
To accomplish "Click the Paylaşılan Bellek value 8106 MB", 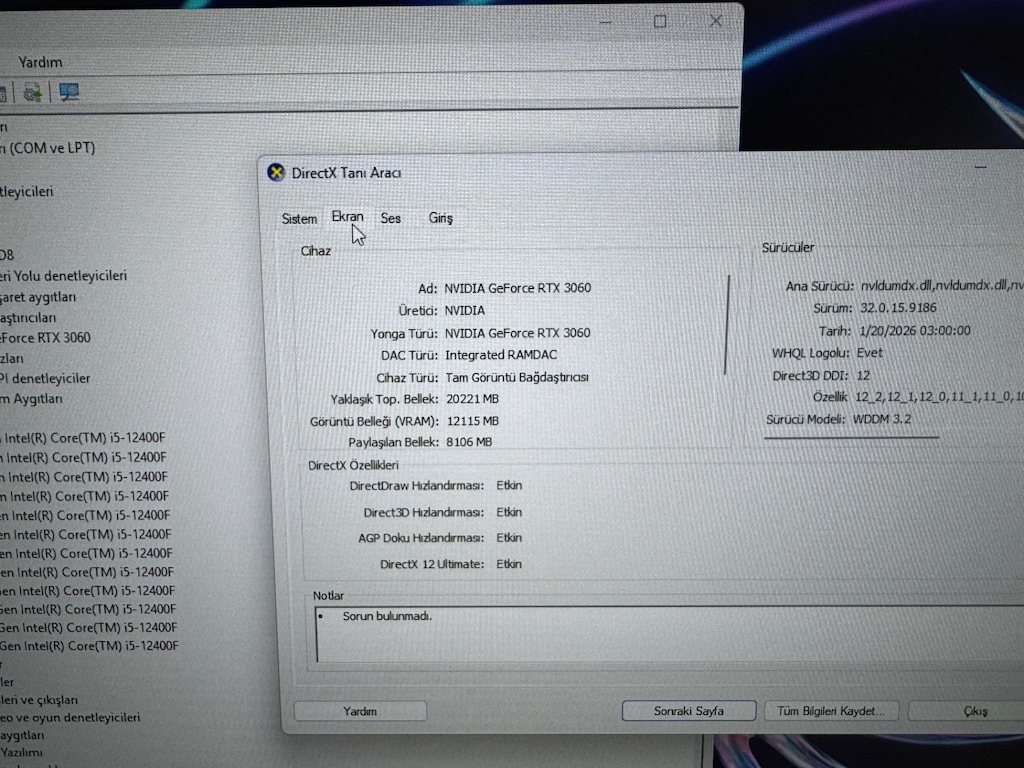I will tap(469, 442).
